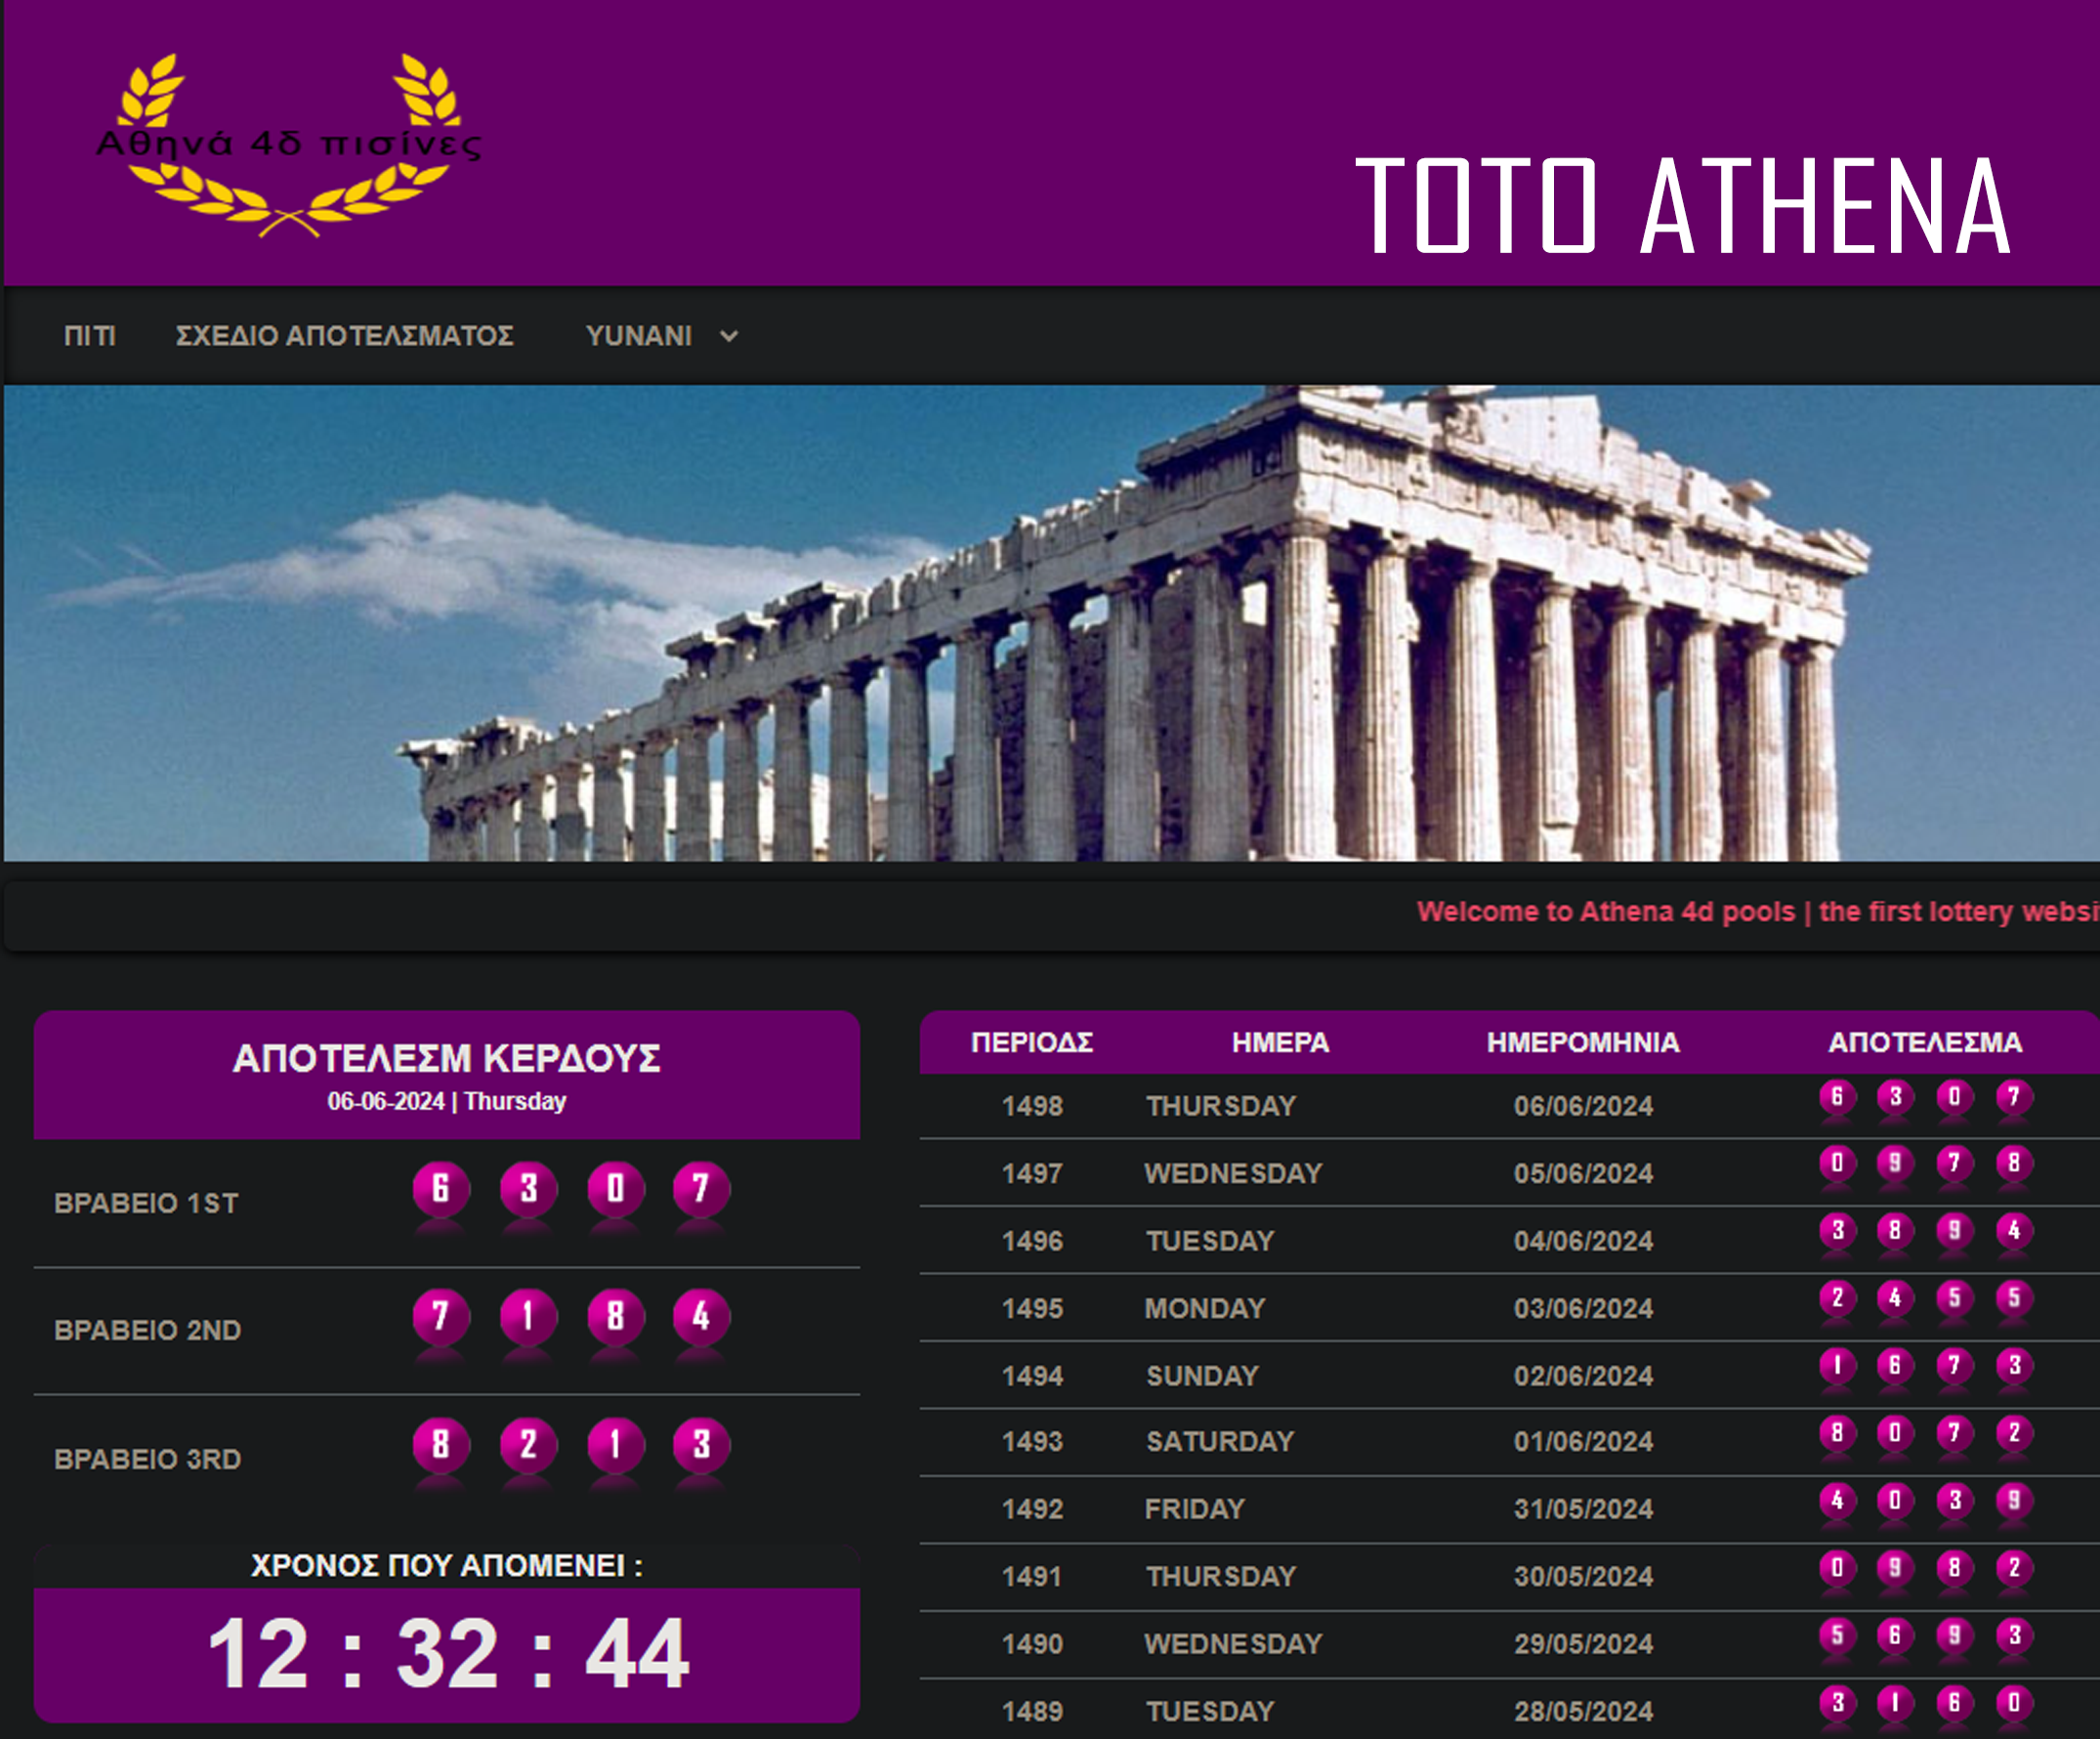The image size is (2100, 1739).
Task: Click the 12 : 32 : 44 countdown timer
Action: (x=447, y=1654)
